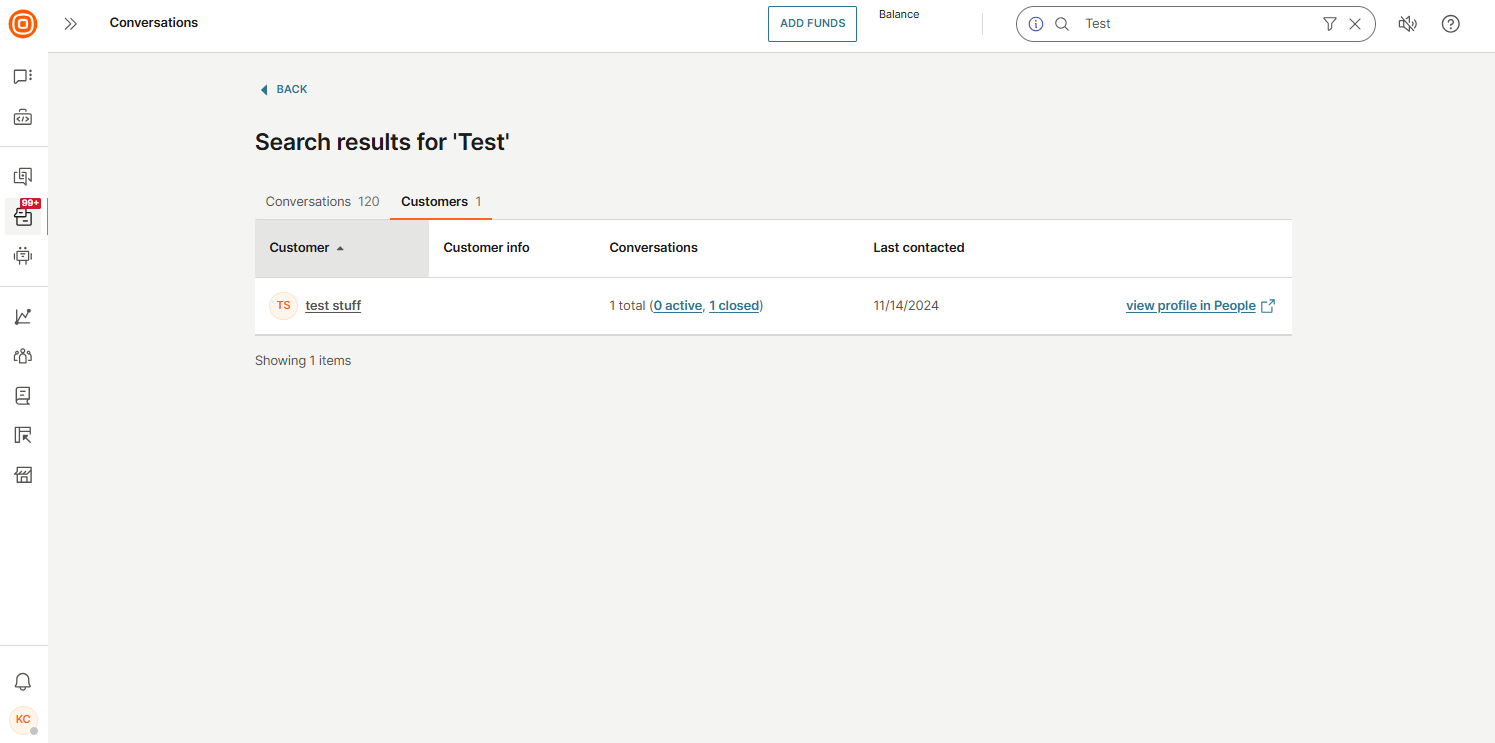Click the Conversations page title
The width and height of the screenshot is (1495, 743).
pyautogui.click(x=154, y=23)
